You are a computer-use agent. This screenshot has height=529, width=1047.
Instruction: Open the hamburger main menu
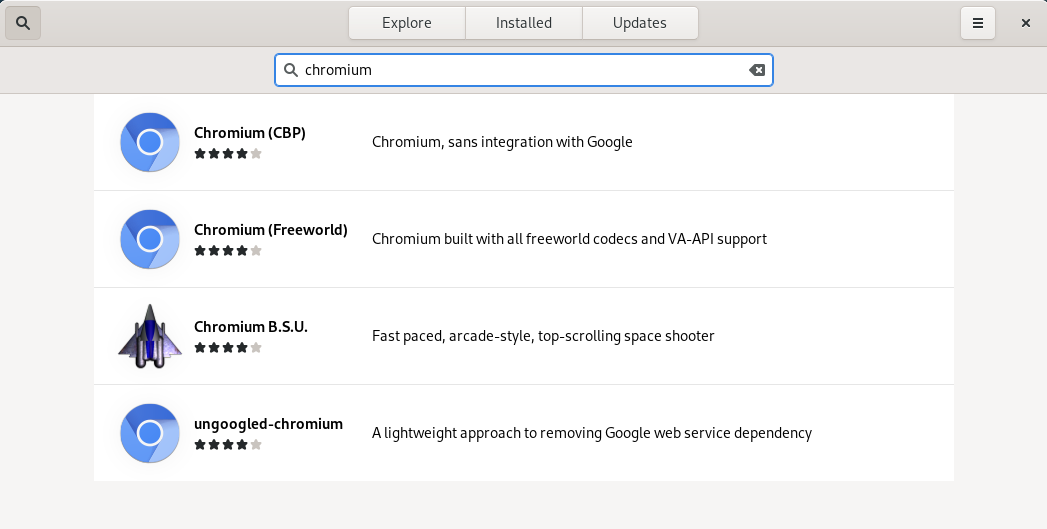[978, 23]
